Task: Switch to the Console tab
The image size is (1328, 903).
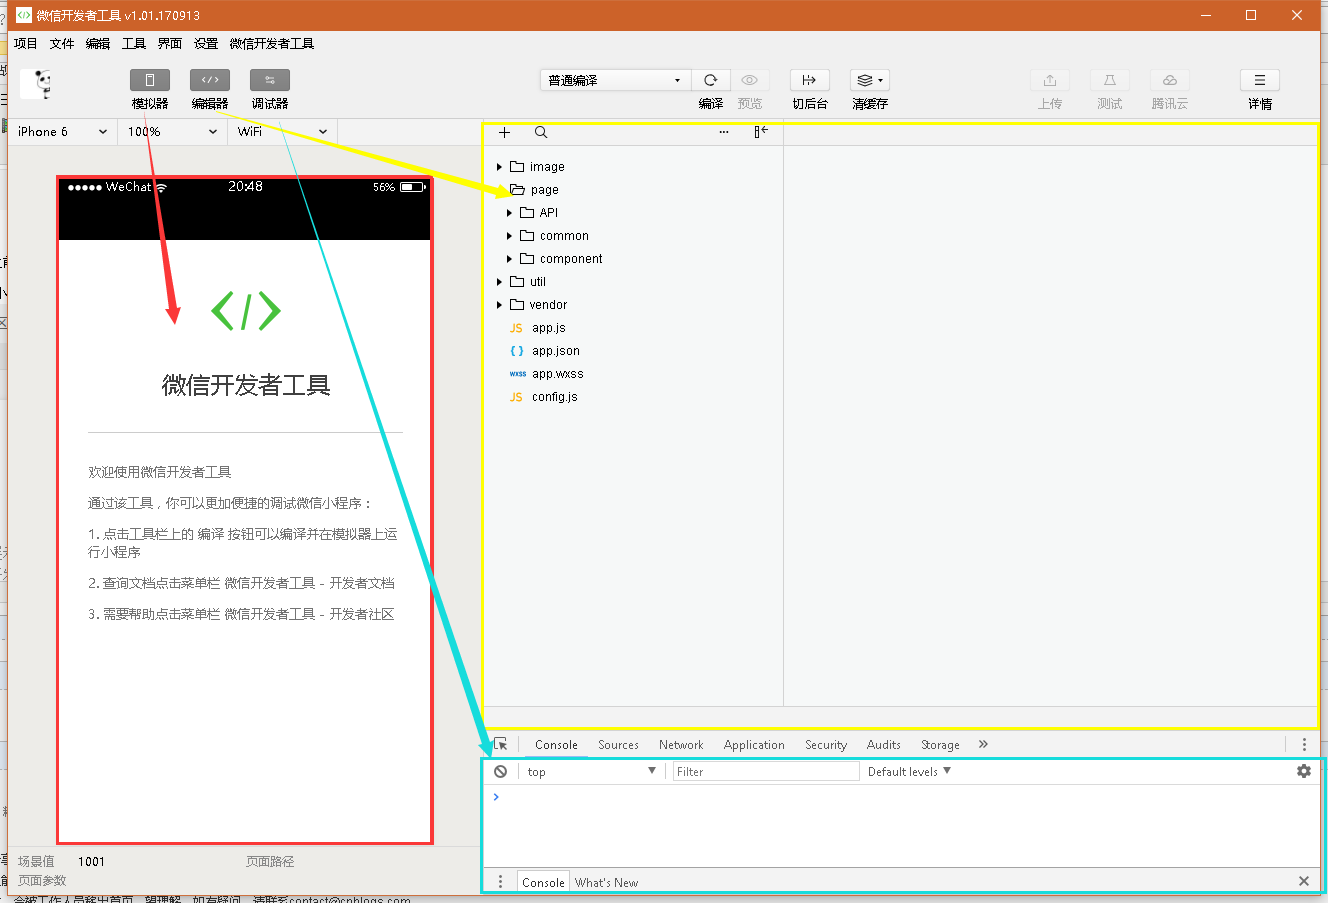Action: (x=556, y=745)
